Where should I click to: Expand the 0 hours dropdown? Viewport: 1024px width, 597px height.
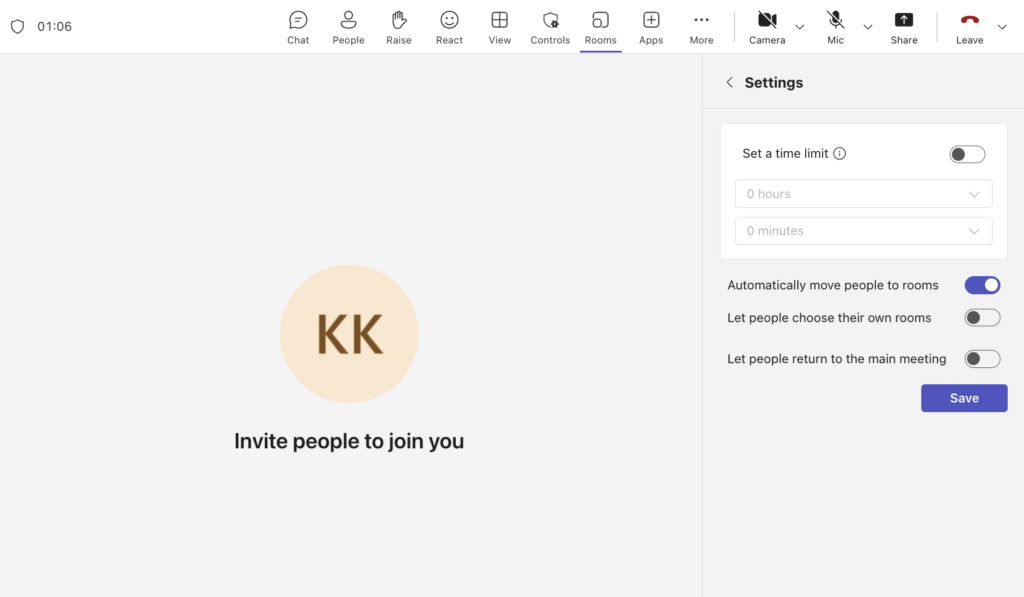[x=863, y=194]
